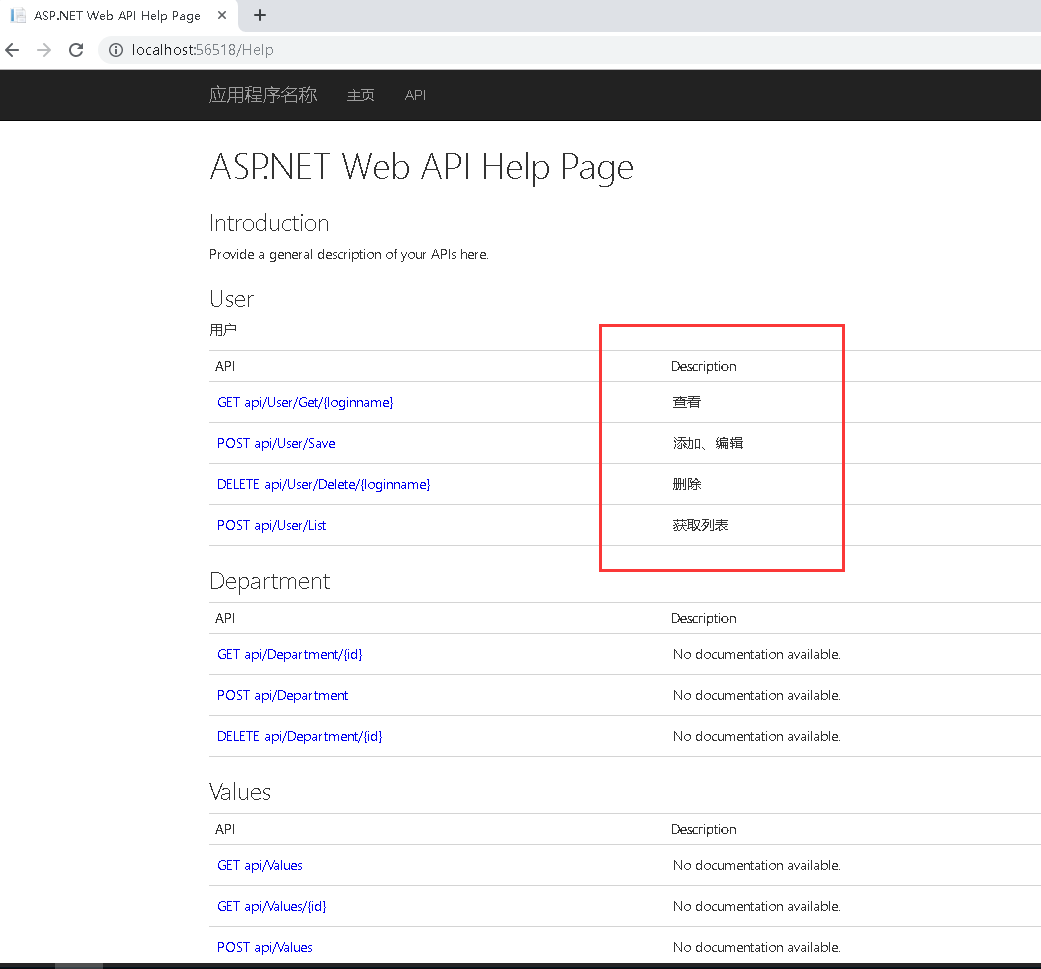Open POST api/User/List link
Screen dimensions: 1041x969
(x=272, y=526)
